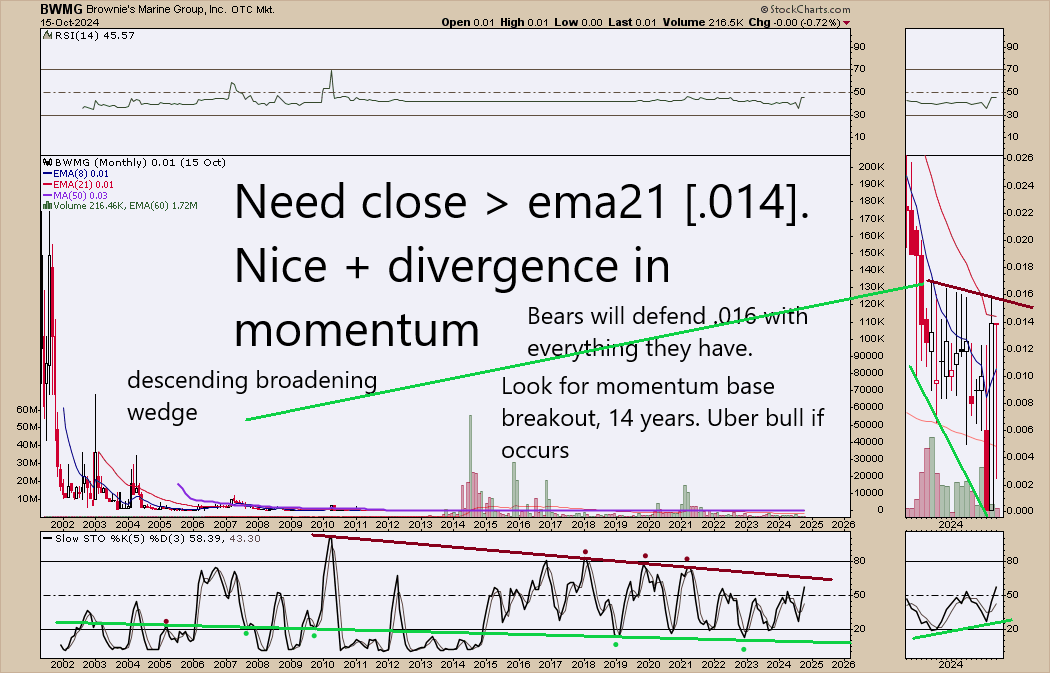Click the 60M left axis label

(x=27, y=410)
